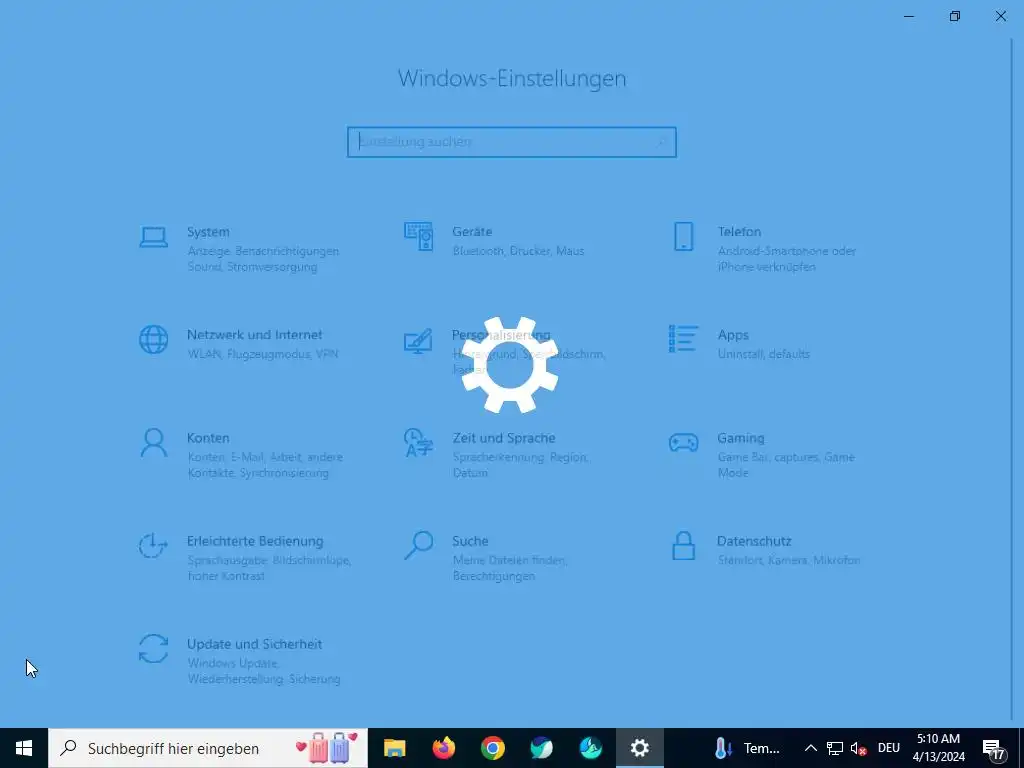Image resolution: width=1024 pixels, height=768 pixels.
Task: Open Update und Sicherheit title
Action: (x=255, y=645)
